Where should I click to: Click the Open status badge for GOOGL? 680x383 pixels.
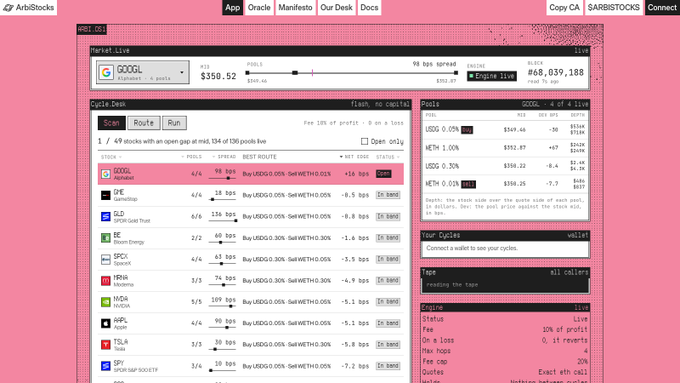coord(383,174)
